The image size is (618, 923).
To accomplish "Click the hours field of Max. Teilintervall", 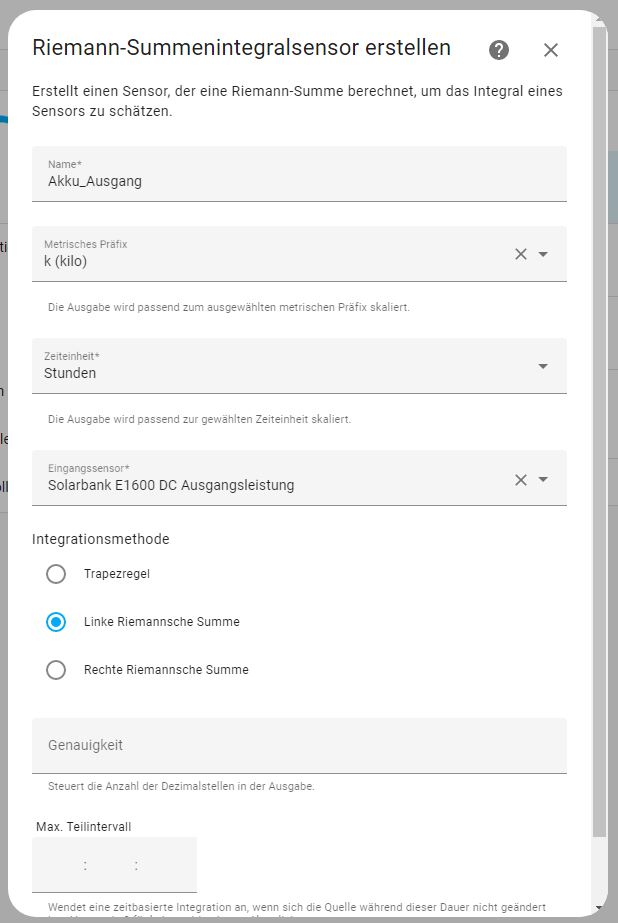I will pos(62,866).
